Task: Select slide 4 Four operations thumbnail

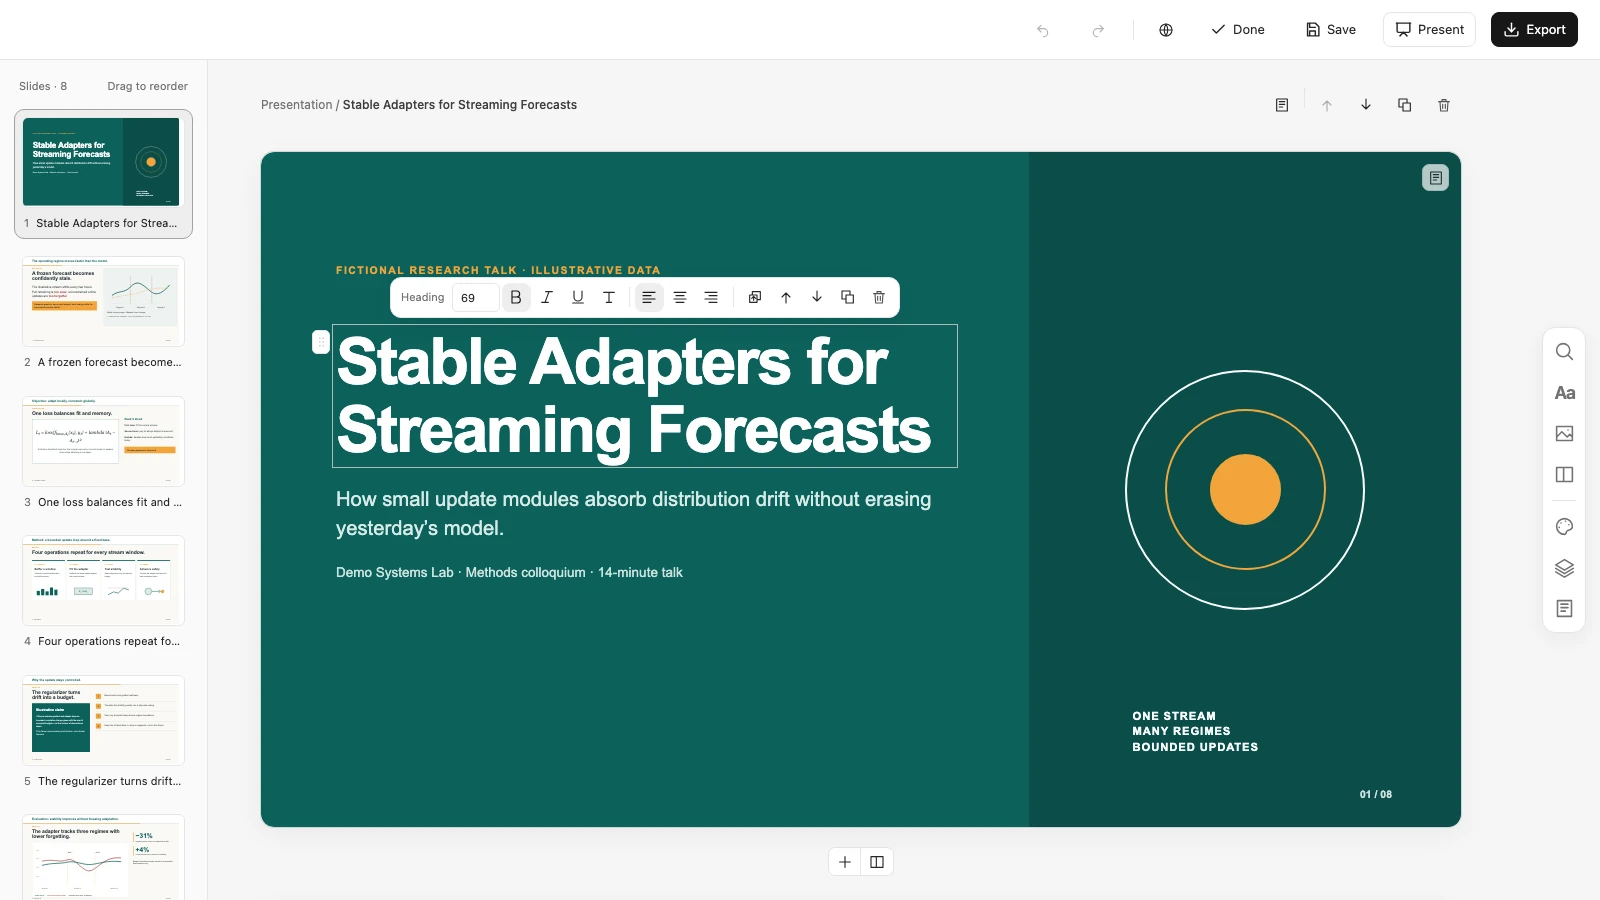Action: coord(103,581)
